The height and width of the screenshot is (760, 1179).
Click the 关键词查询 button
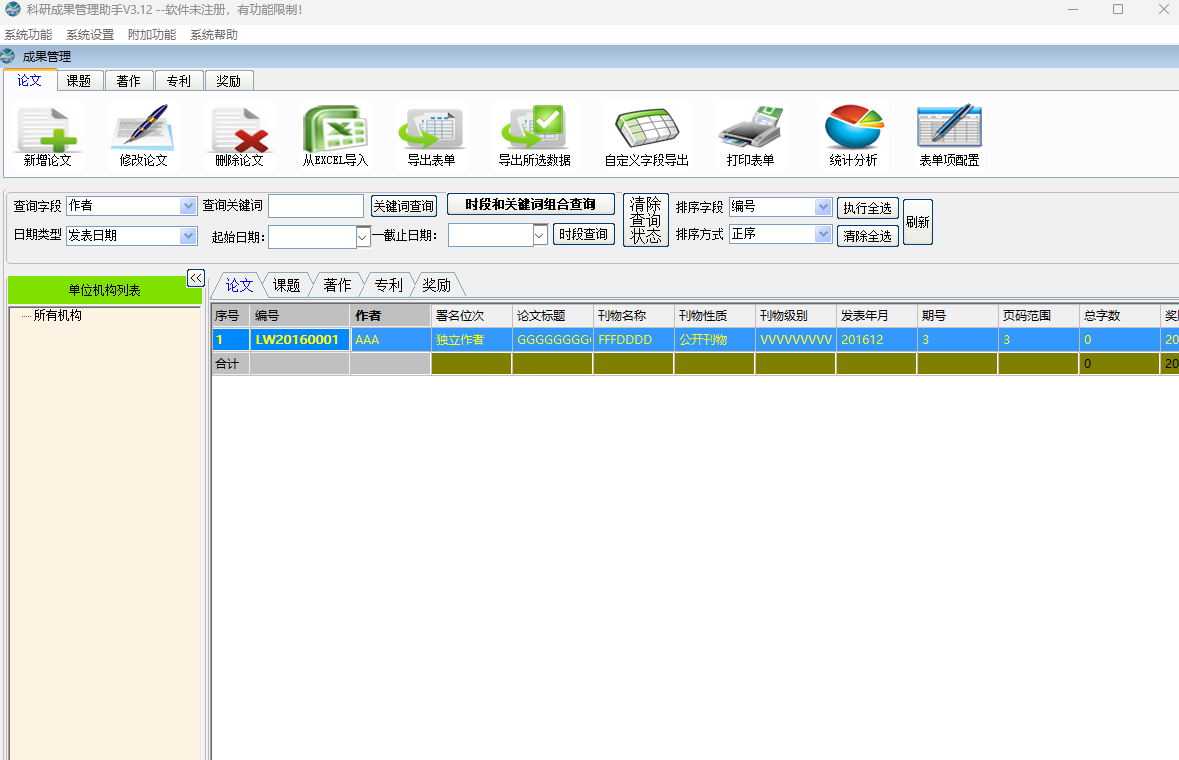point(404,206)
